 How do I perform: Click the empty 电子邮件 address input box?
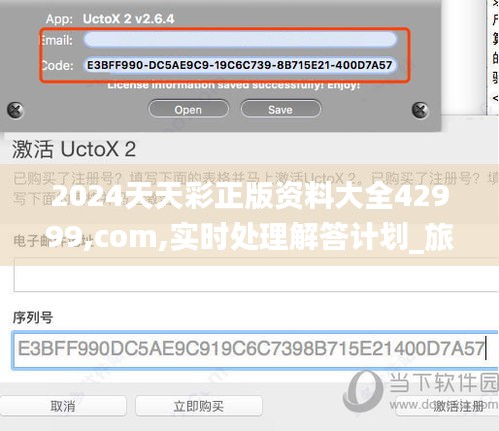pos(256,275)
